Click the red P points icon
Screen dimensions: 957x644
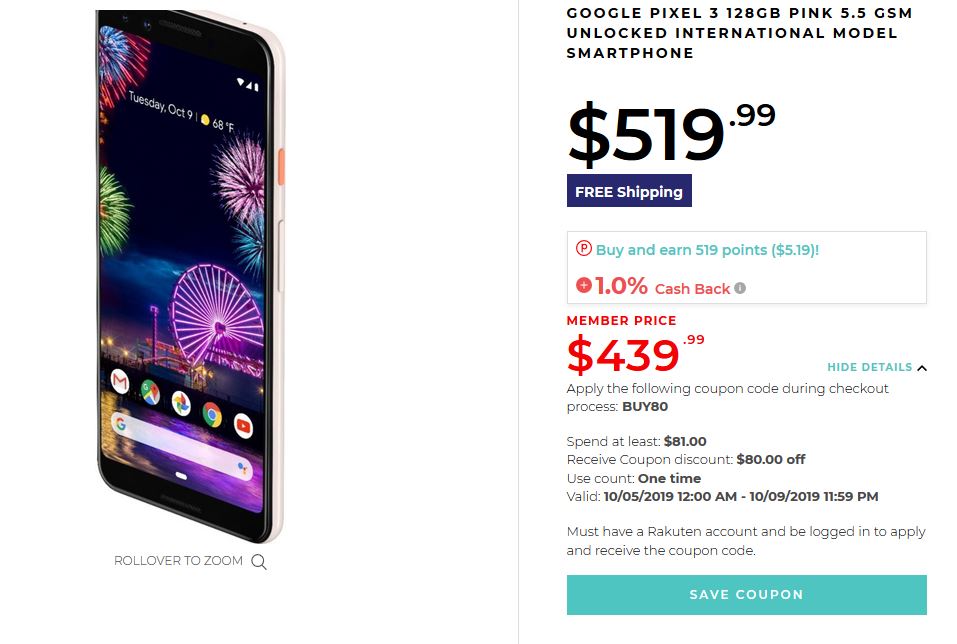tap(583, 248)
